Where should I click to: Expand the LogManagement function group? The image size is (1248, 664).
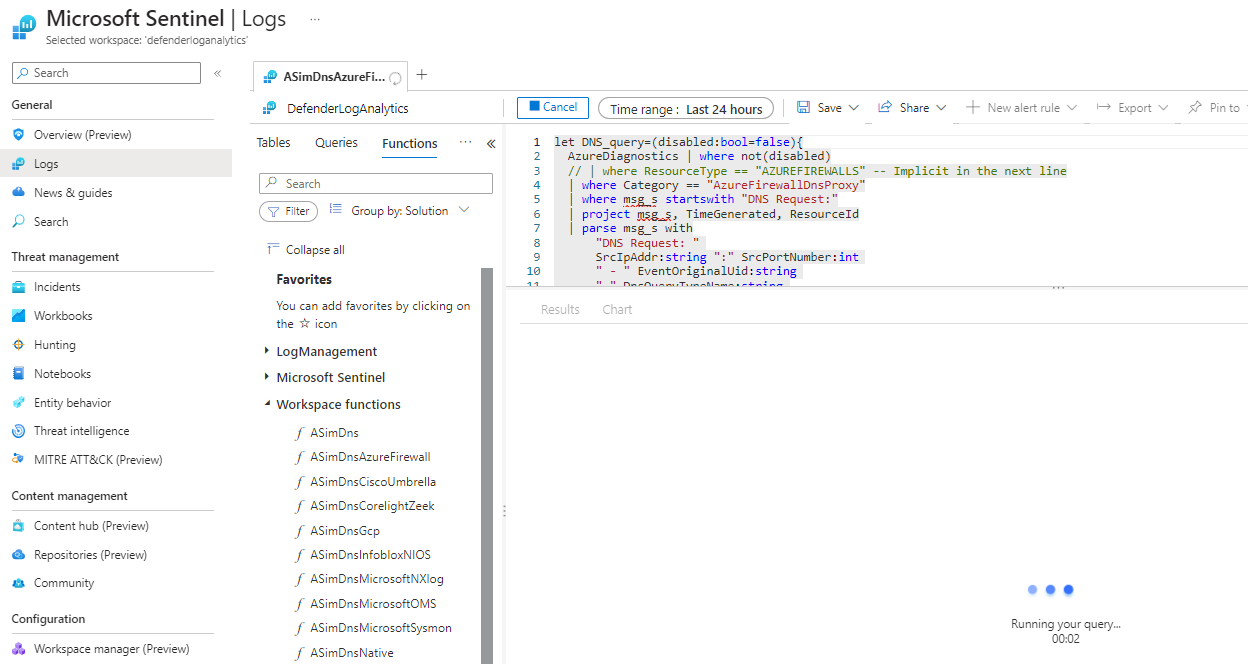267,351
